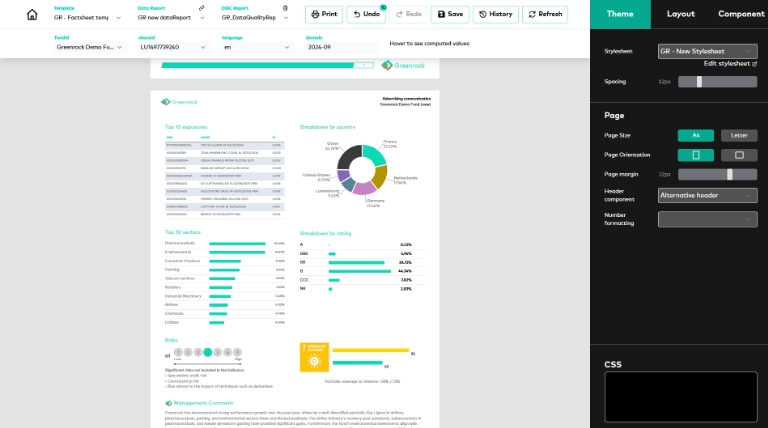Open the History panel
This screenshot has width=768, height=428.
pos(496,15)
